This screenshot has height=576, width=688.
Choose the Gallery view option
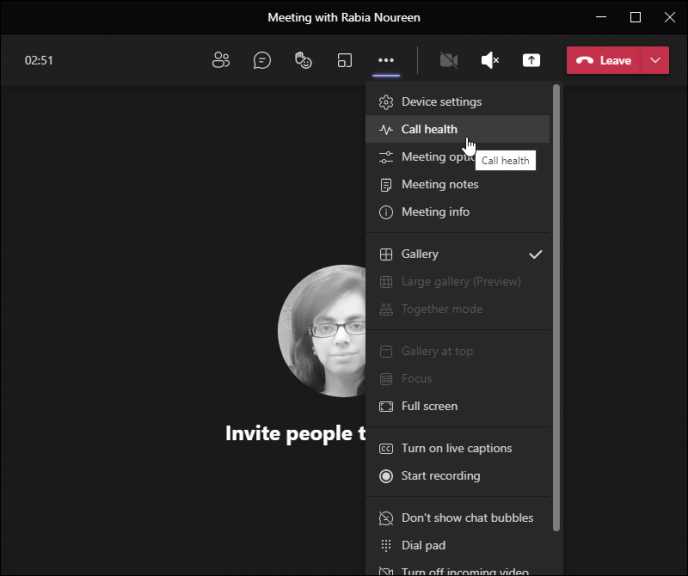pos(457,254)
